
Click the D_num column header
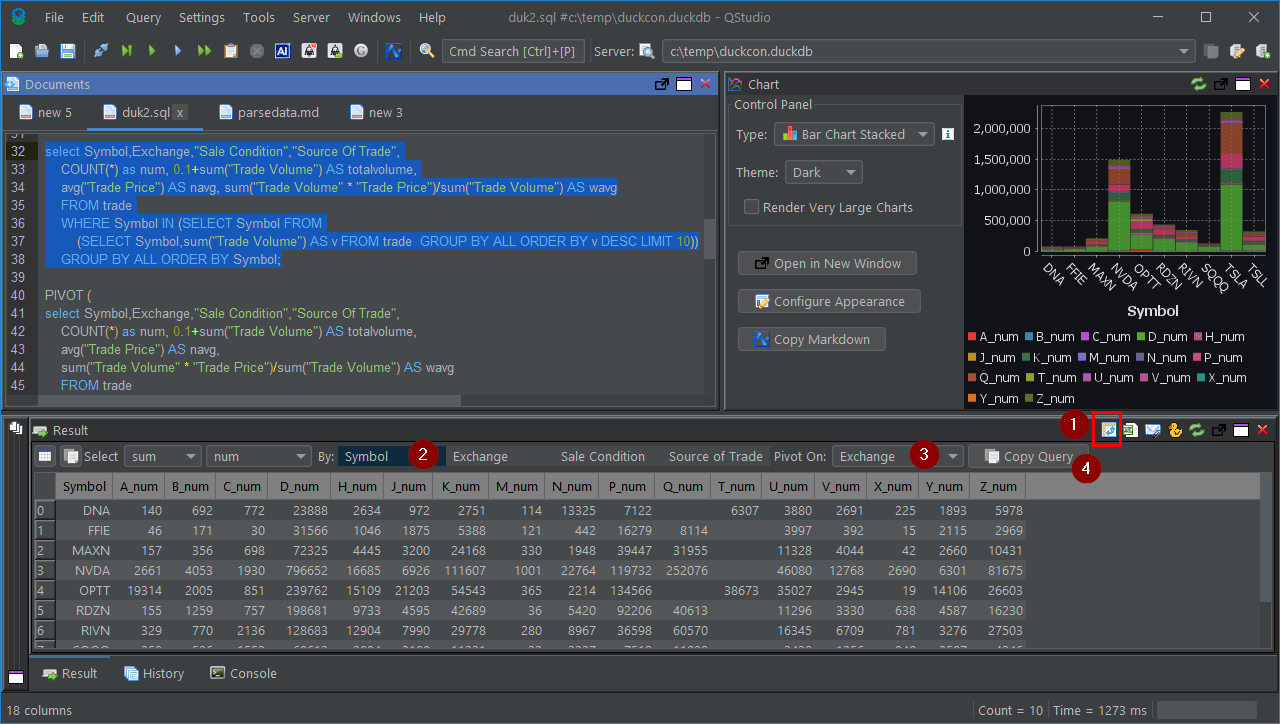click(300, 486)
